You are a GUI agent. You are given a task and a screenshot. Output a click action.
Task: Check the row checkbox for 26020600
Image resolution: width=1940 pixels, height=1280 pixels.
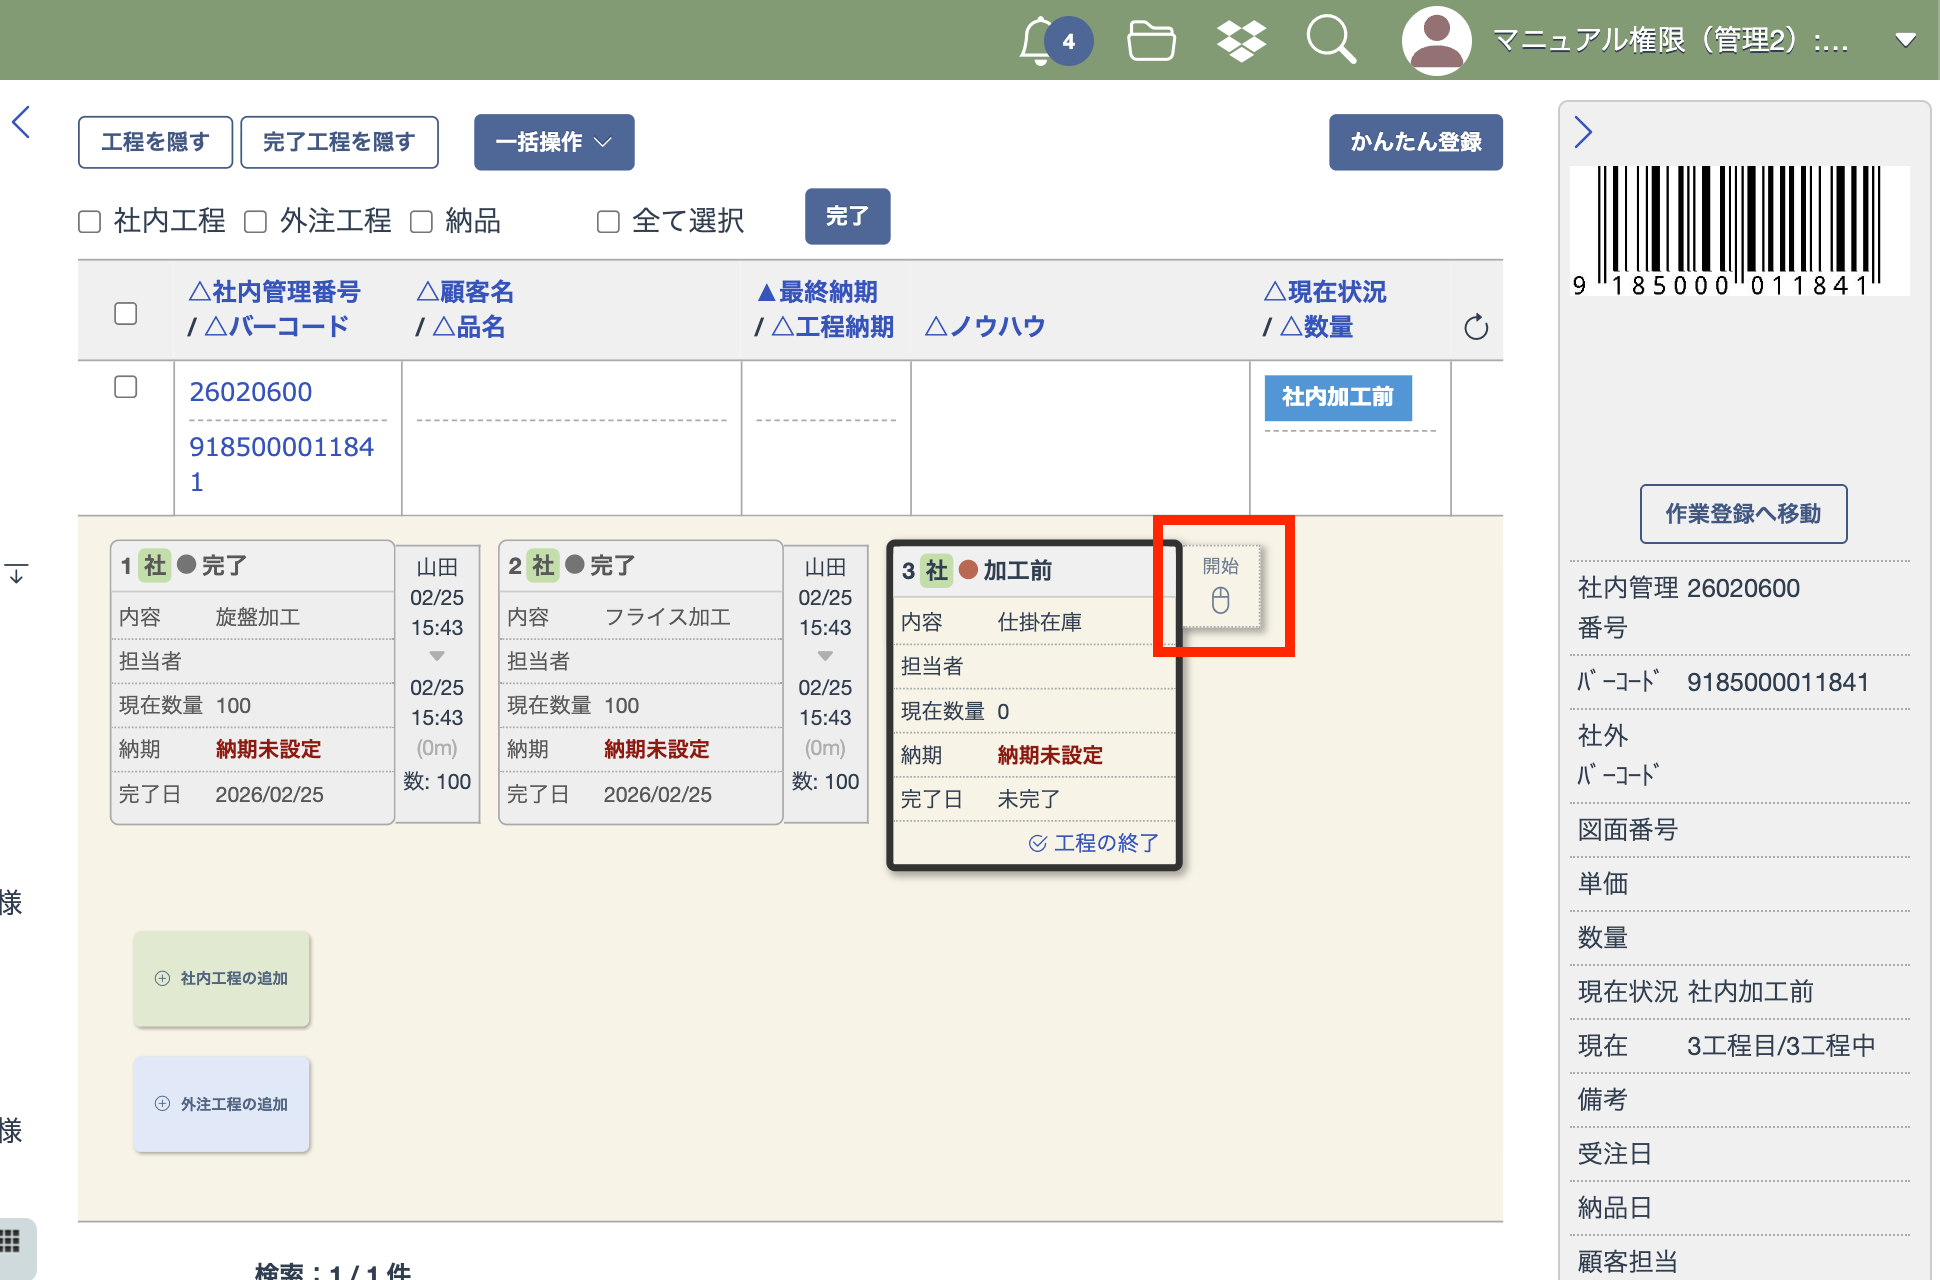coord(126,387)
